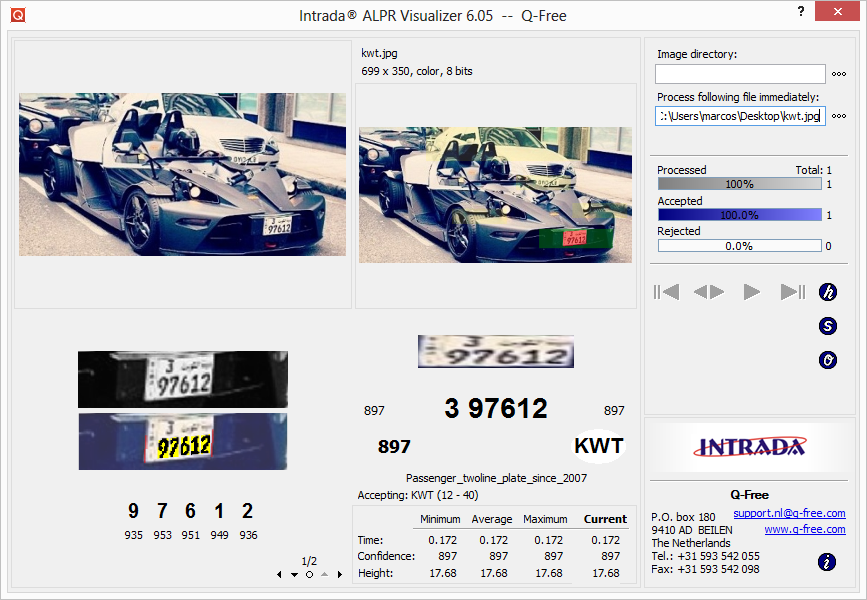Viewport: 867px width, 600px height.
Task: Visit the www.q-free.com website link
Action: pyautogui.click(x=805, y=529)
